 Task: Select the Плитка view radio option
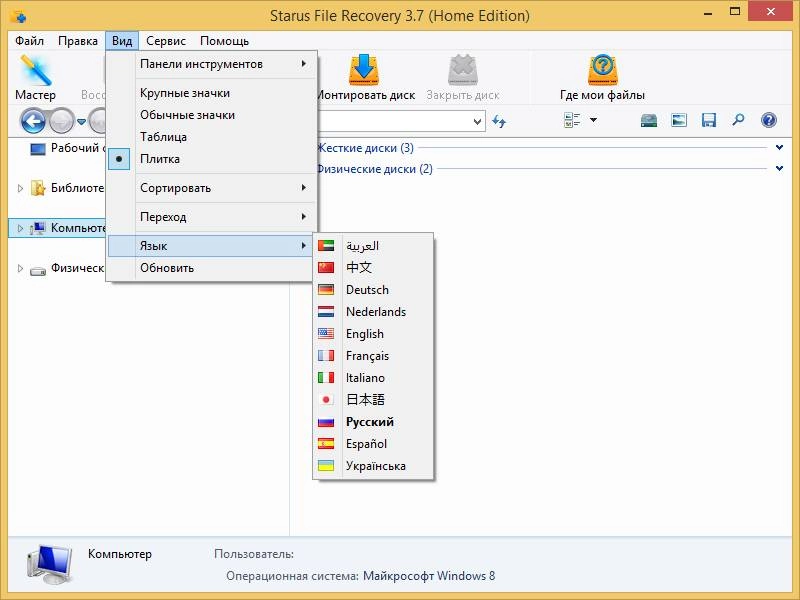pyautogui.click(x=212, y=159)
